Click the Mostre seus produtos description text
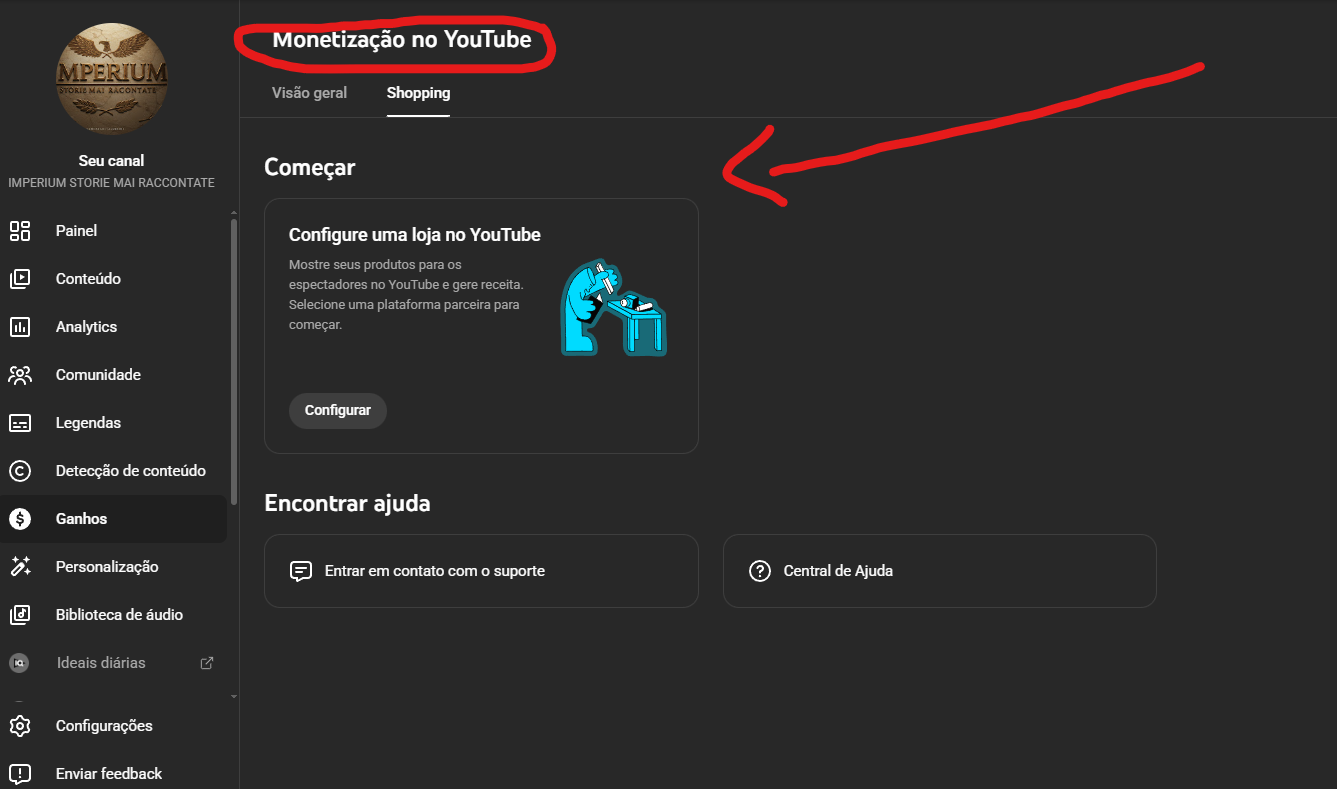1337x789 pixels. [406, 295]
